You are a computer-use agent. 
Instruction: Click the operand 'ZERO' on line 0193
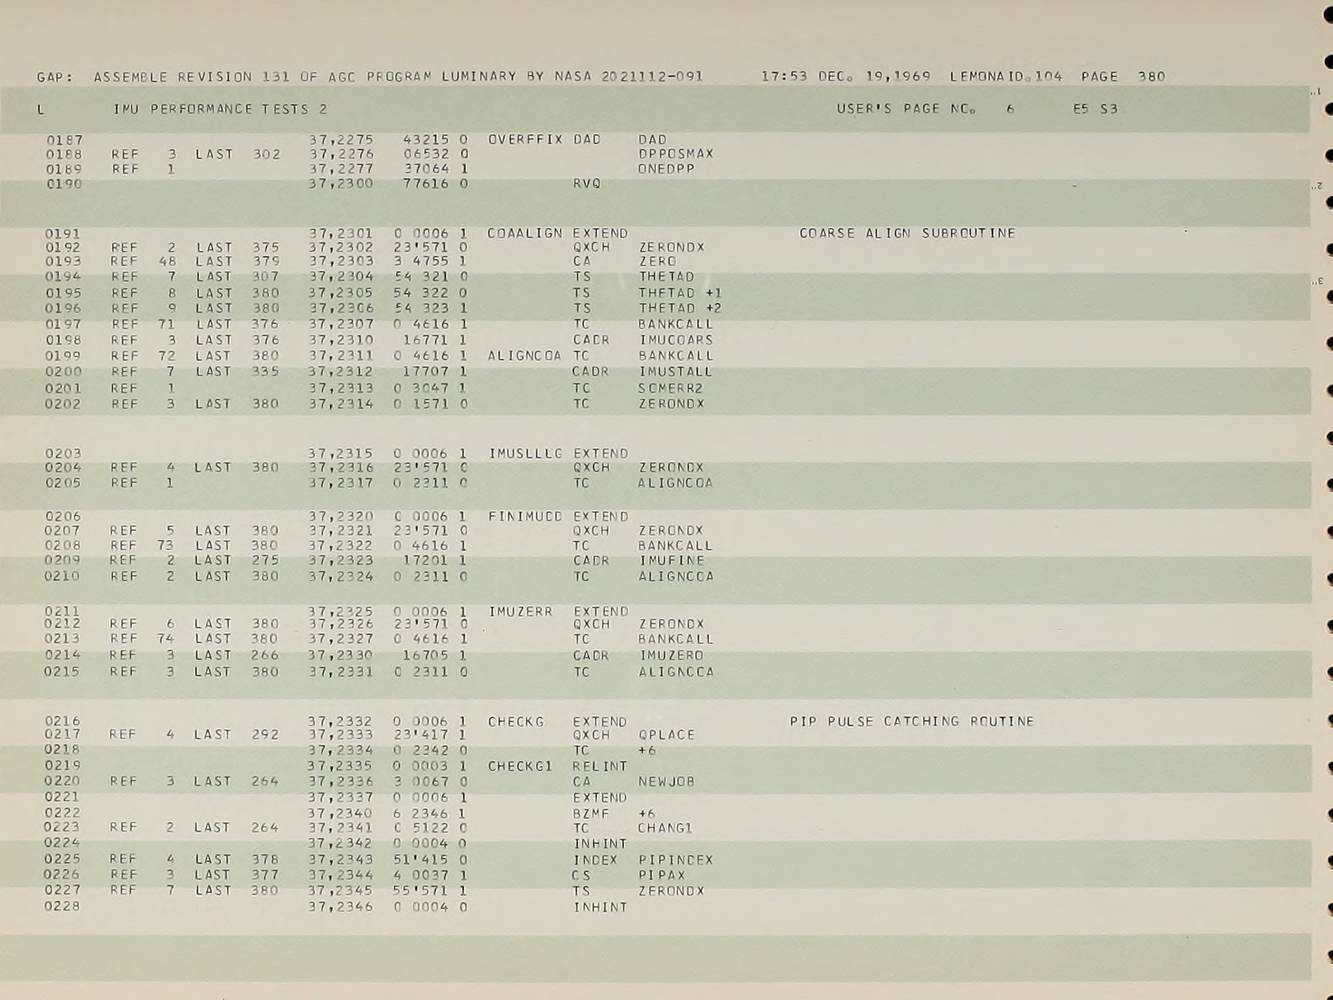pyautogui.click(x=657, y=262)
